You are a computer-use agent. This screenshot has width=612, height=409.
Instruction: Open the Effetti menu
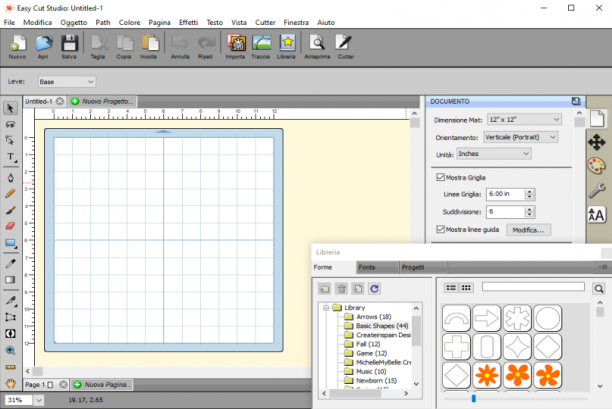point(189,22)
